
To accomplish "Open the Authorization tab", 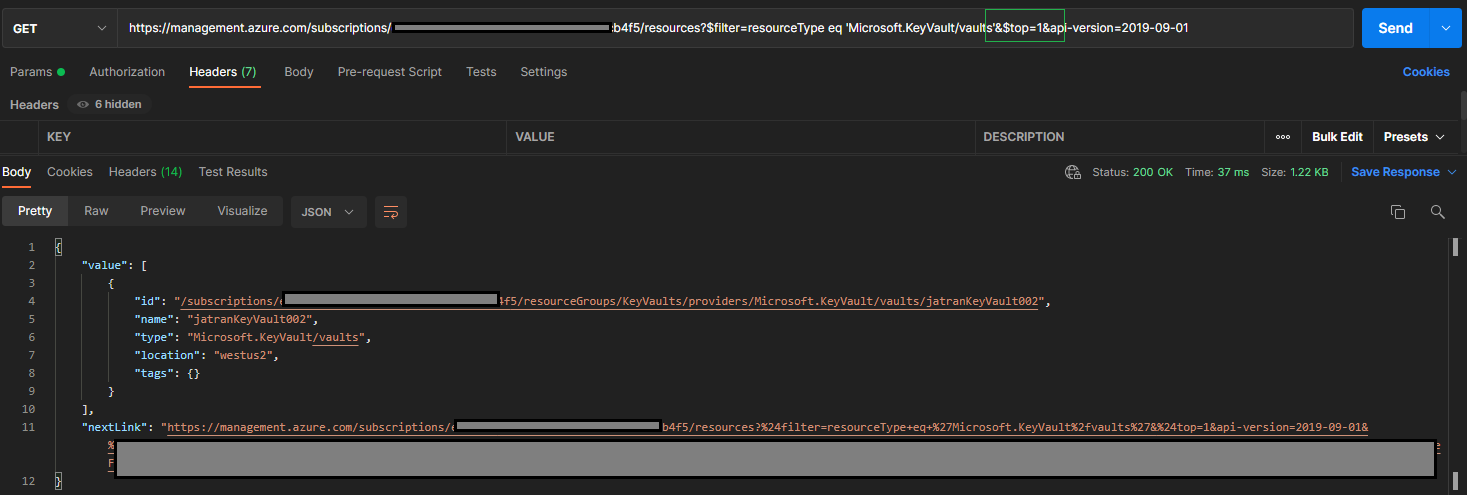I will tap(127, 72).
